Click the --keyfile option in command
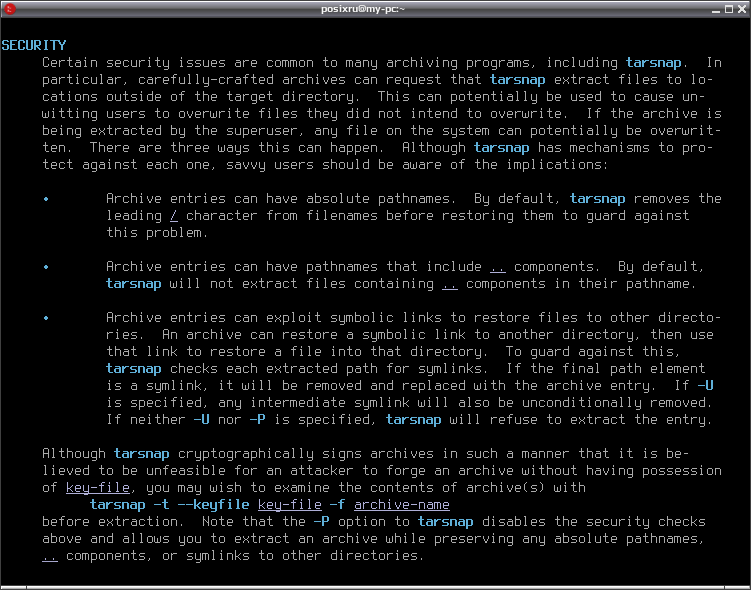Screen dimensions: 751x590 point(214,505)
